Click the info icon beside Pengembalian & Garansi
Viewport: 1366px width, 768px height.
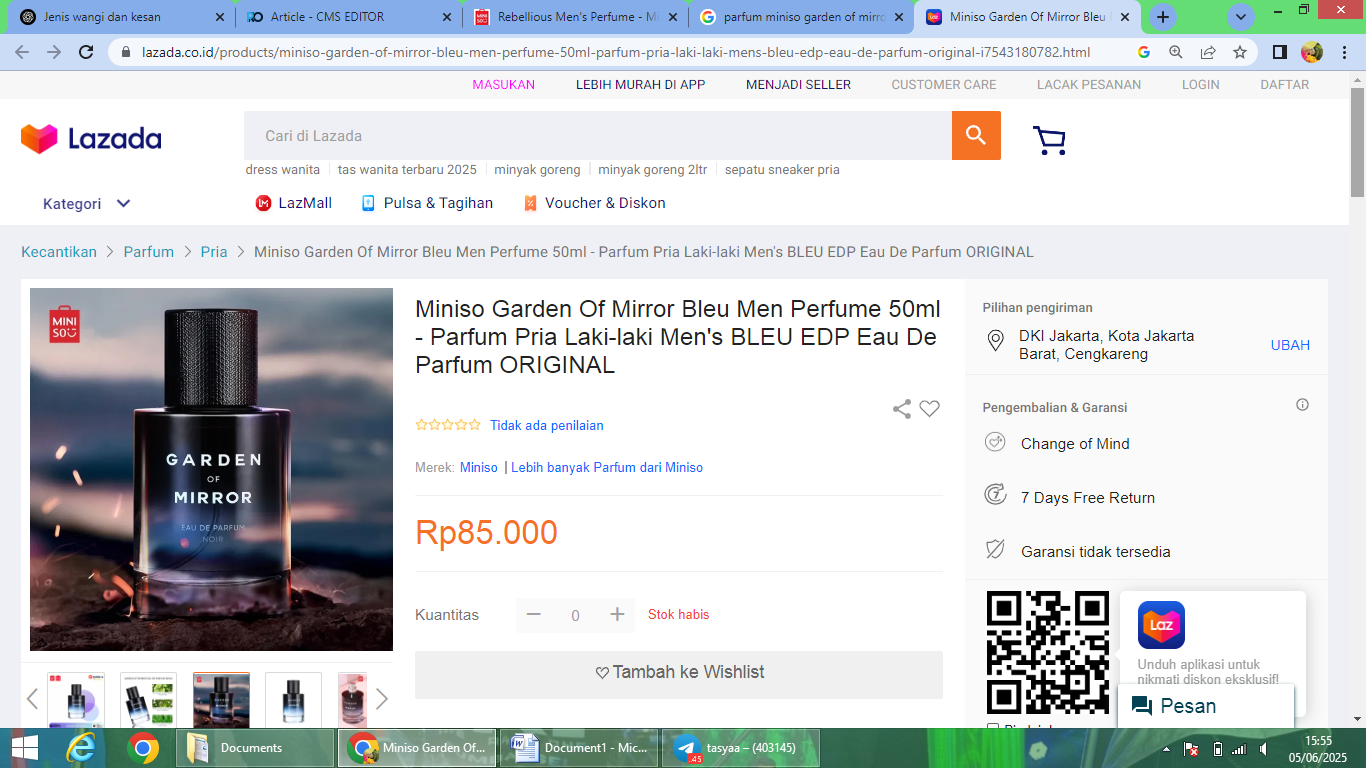pos(1302,405)
